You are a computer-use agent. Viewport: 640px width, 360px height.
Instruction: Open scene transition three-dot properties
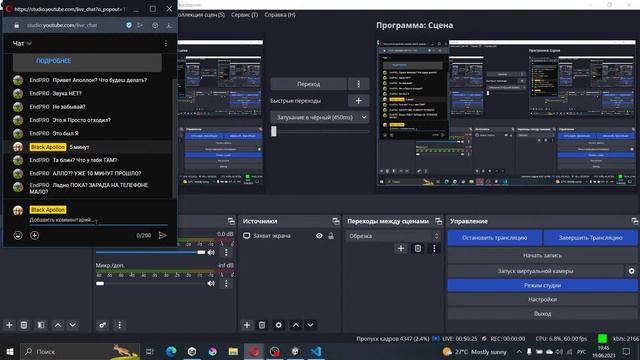pyautogui.click(x=434, y=249)
